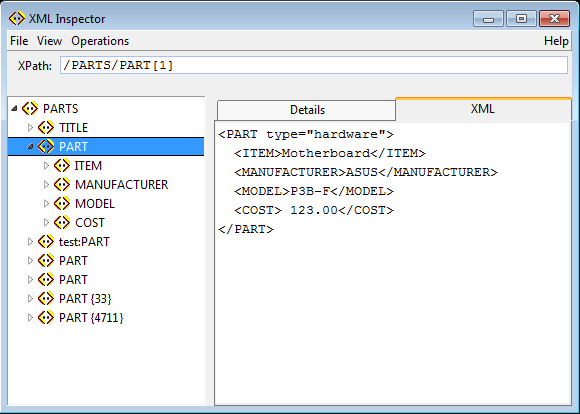This screenshot has width=580, height=414.
Task: Click the ASUS MANUFACTURER line in XML
Action: [366, 172]
